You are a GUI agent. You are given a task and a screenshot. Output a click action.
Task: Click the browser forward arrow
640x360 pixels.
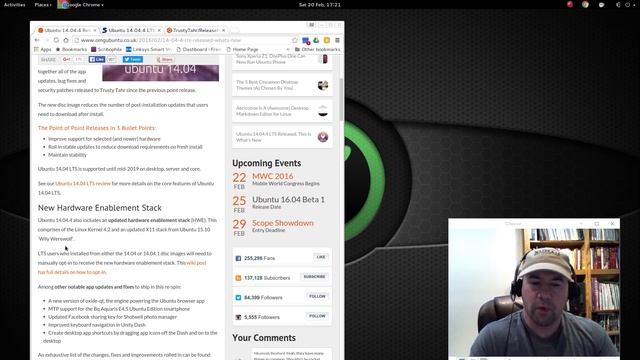click(47, 40)
